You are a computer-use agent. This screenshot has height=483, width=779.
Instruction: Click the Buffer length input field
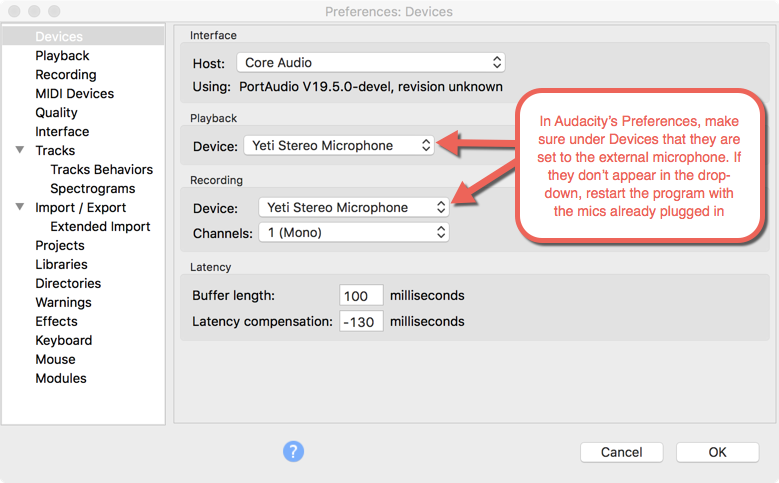tap(361, 295)
